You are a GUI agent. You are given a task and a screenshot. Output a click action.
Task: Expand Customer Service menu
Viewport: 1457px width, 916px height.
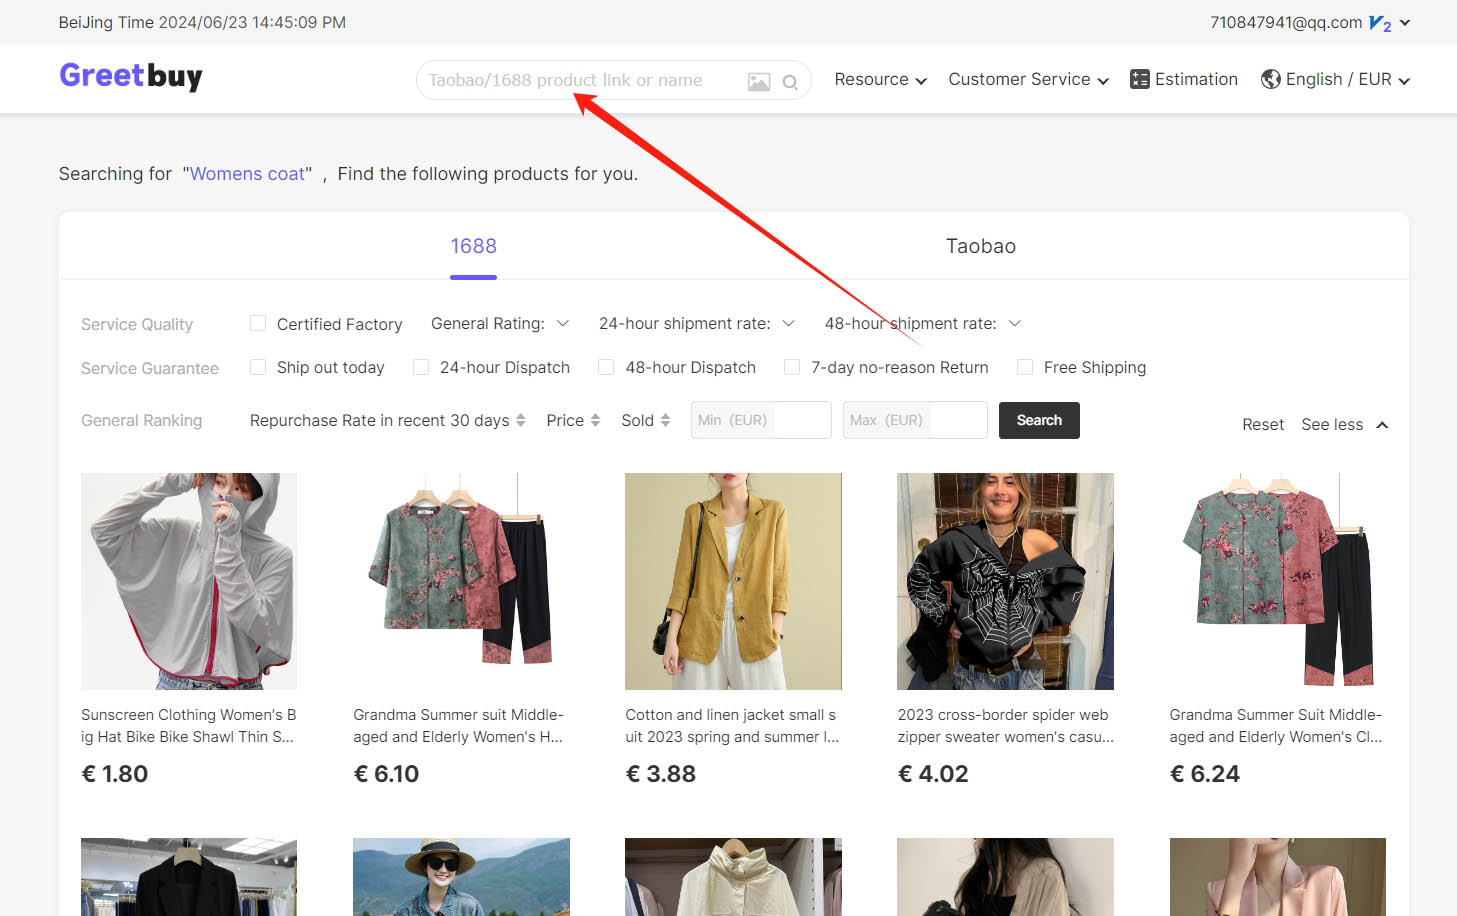(1029, 79)
